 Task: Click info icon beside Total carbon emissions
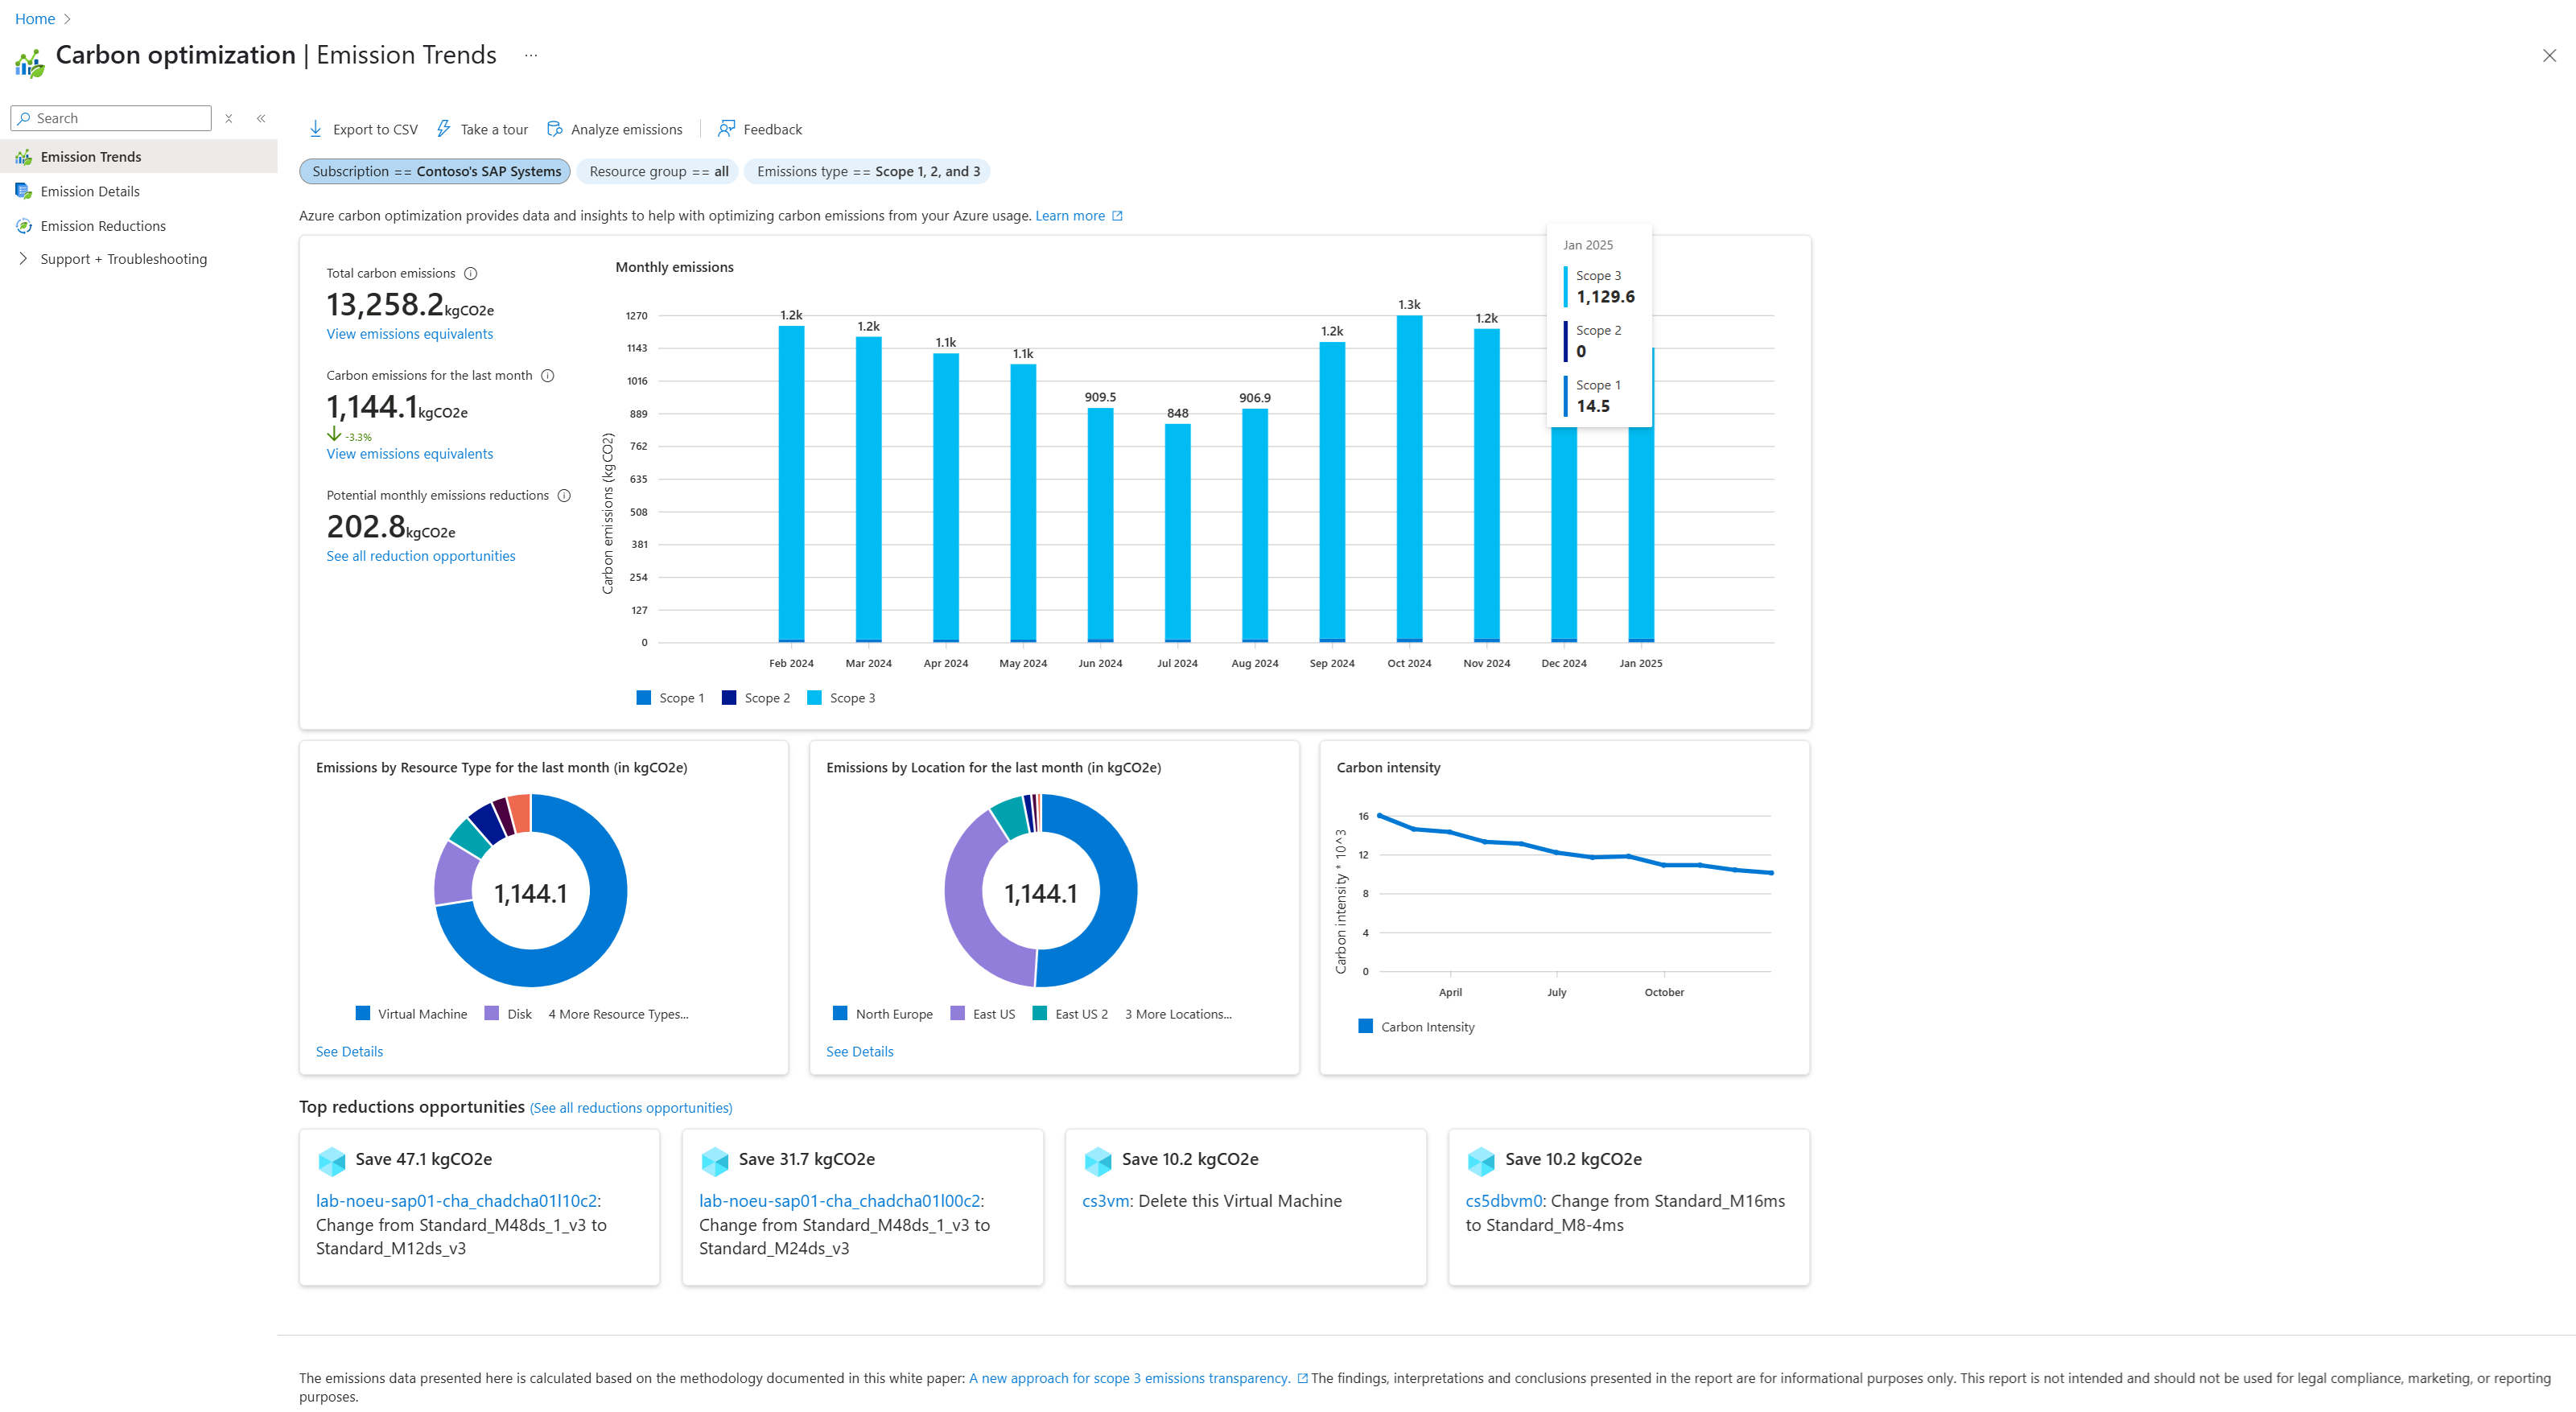click(x=470, y=273)
